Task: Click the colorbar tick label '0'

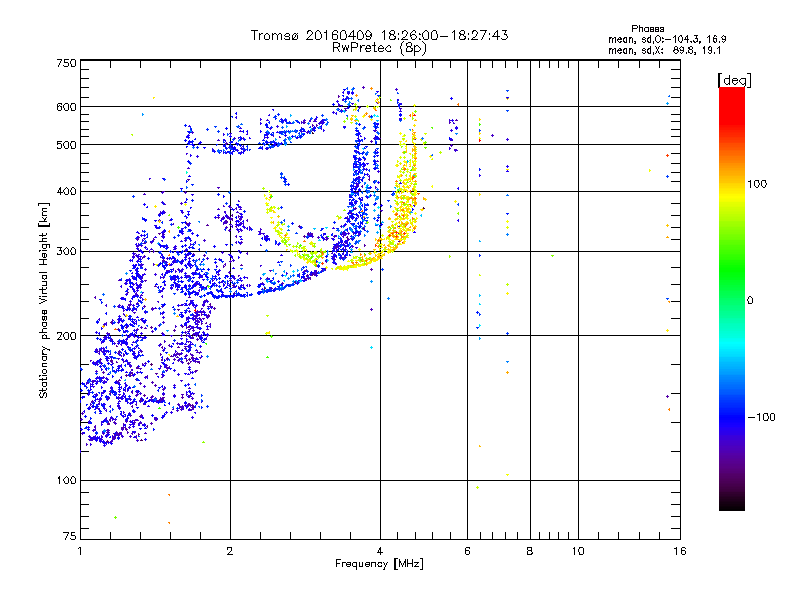Action: 750,301
